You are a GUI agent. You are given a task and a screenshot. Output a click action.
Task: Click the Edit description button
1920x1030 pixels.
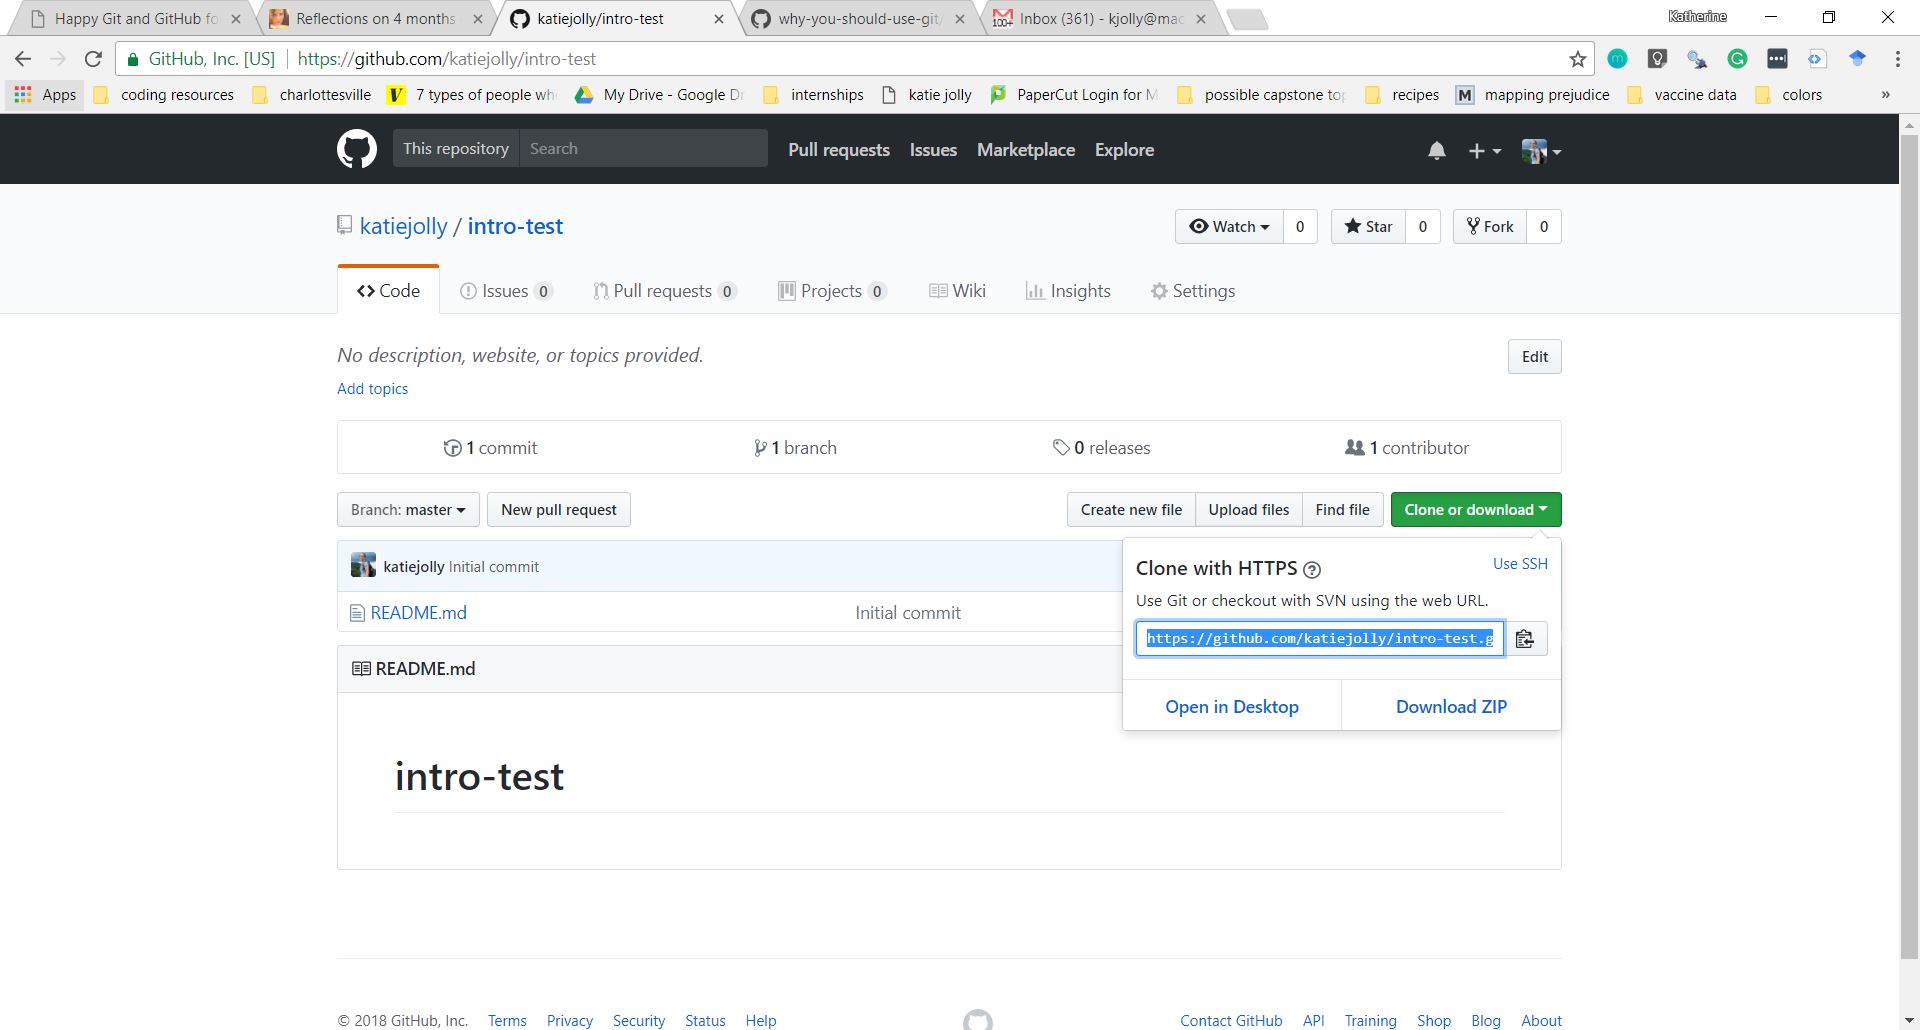[x=1534, y=357]
